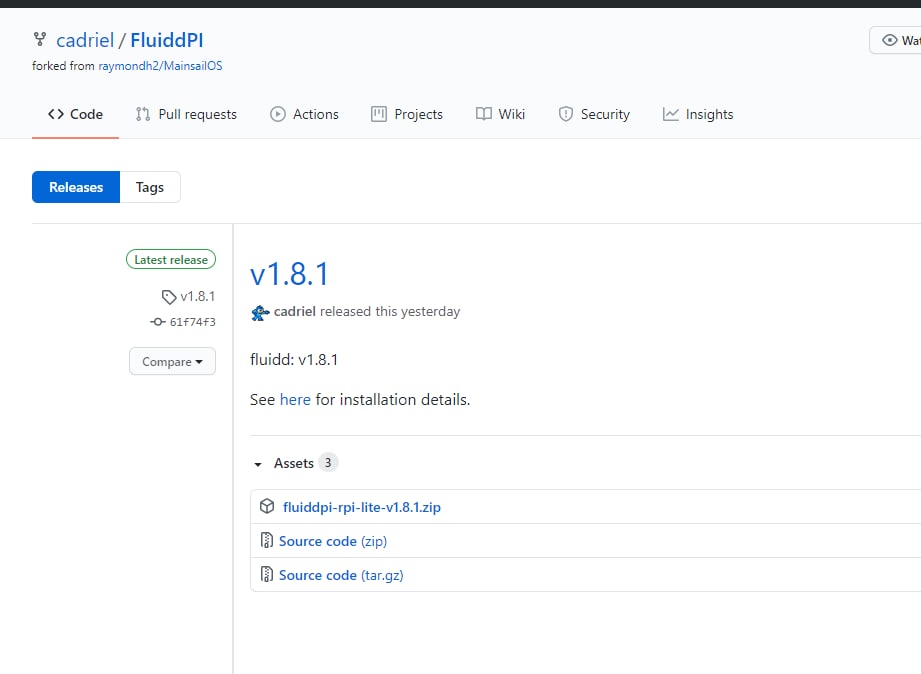View the Insights tab
Image resolution: width=921 pixels, height=674 pixels.
(x=698, y=114)
